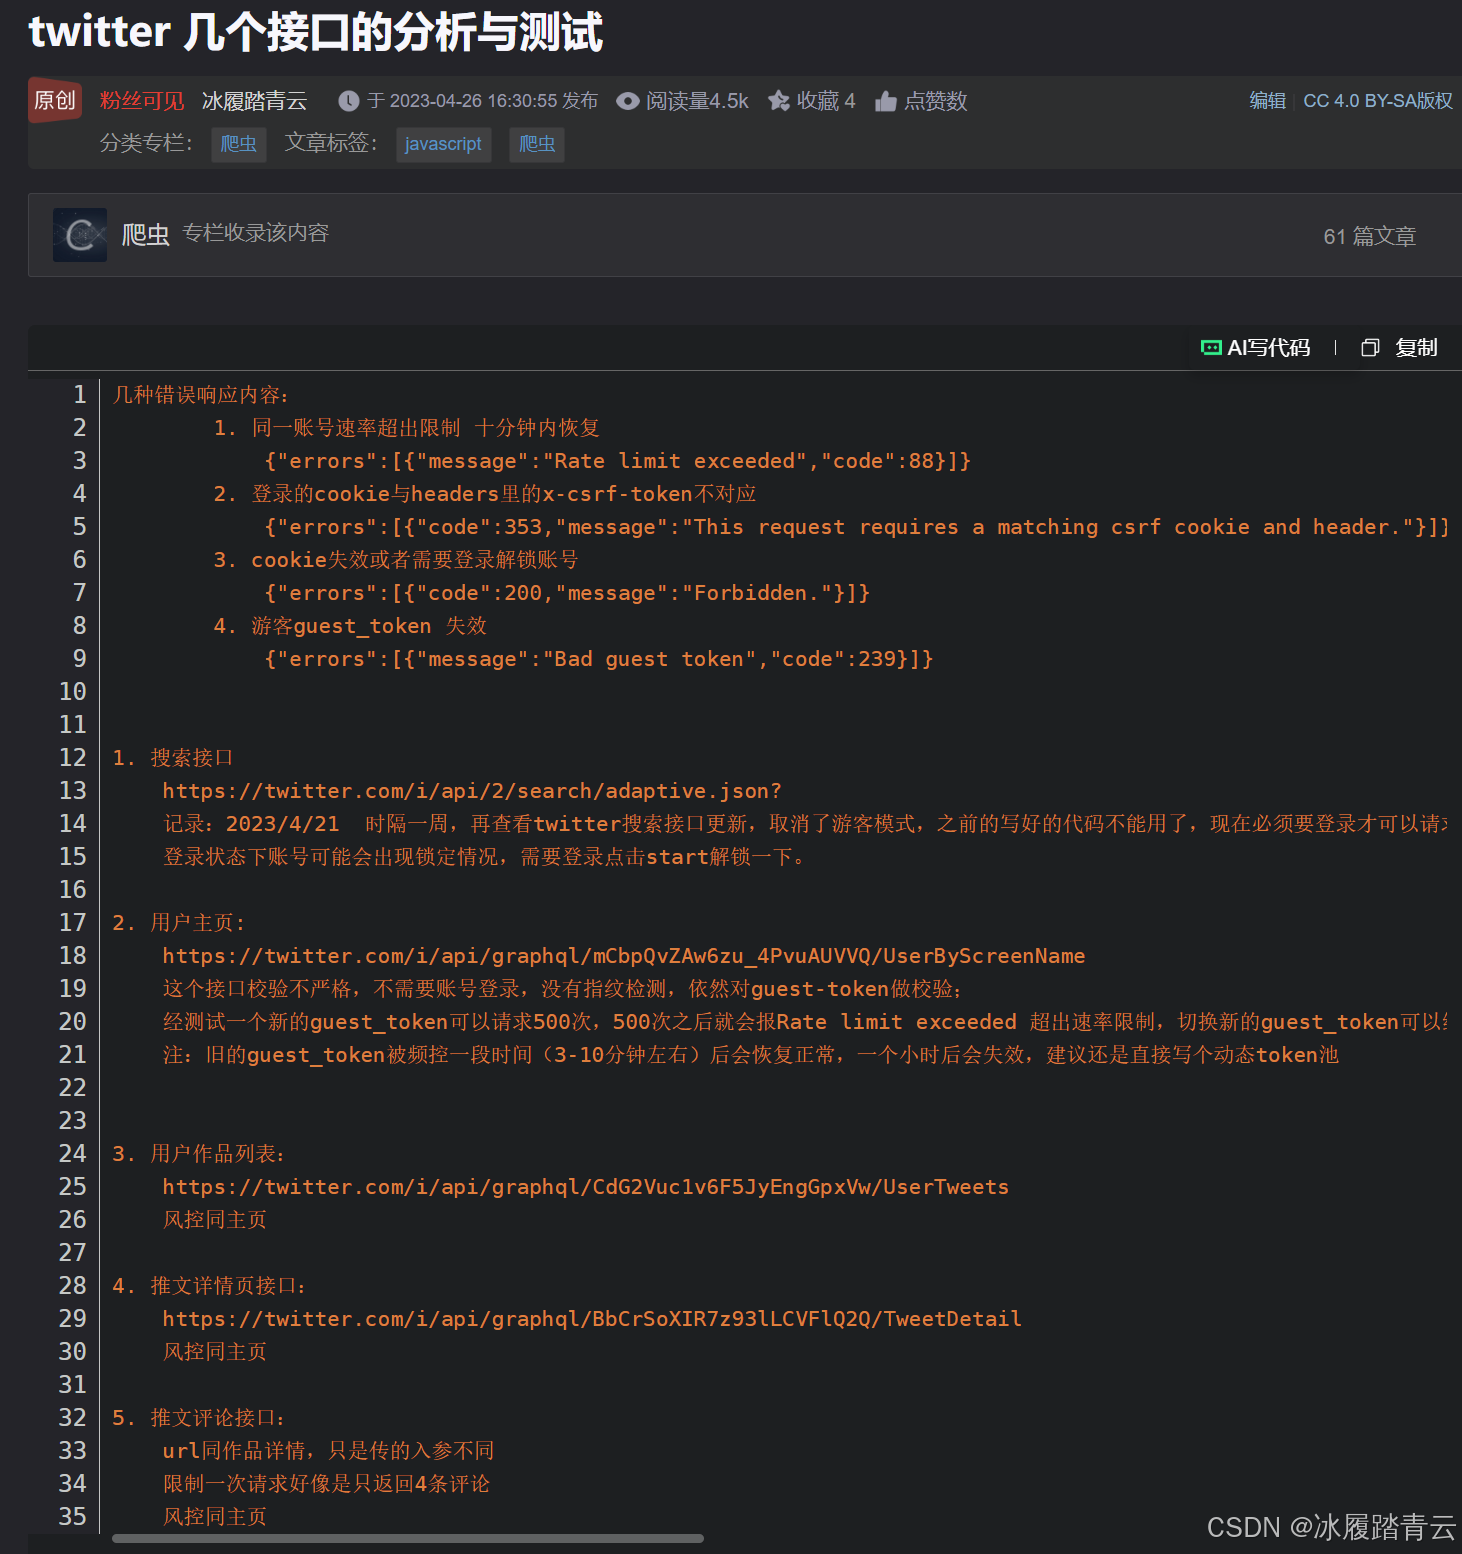Click the Rate limit exceeded error line

click(x=618, y=461)
